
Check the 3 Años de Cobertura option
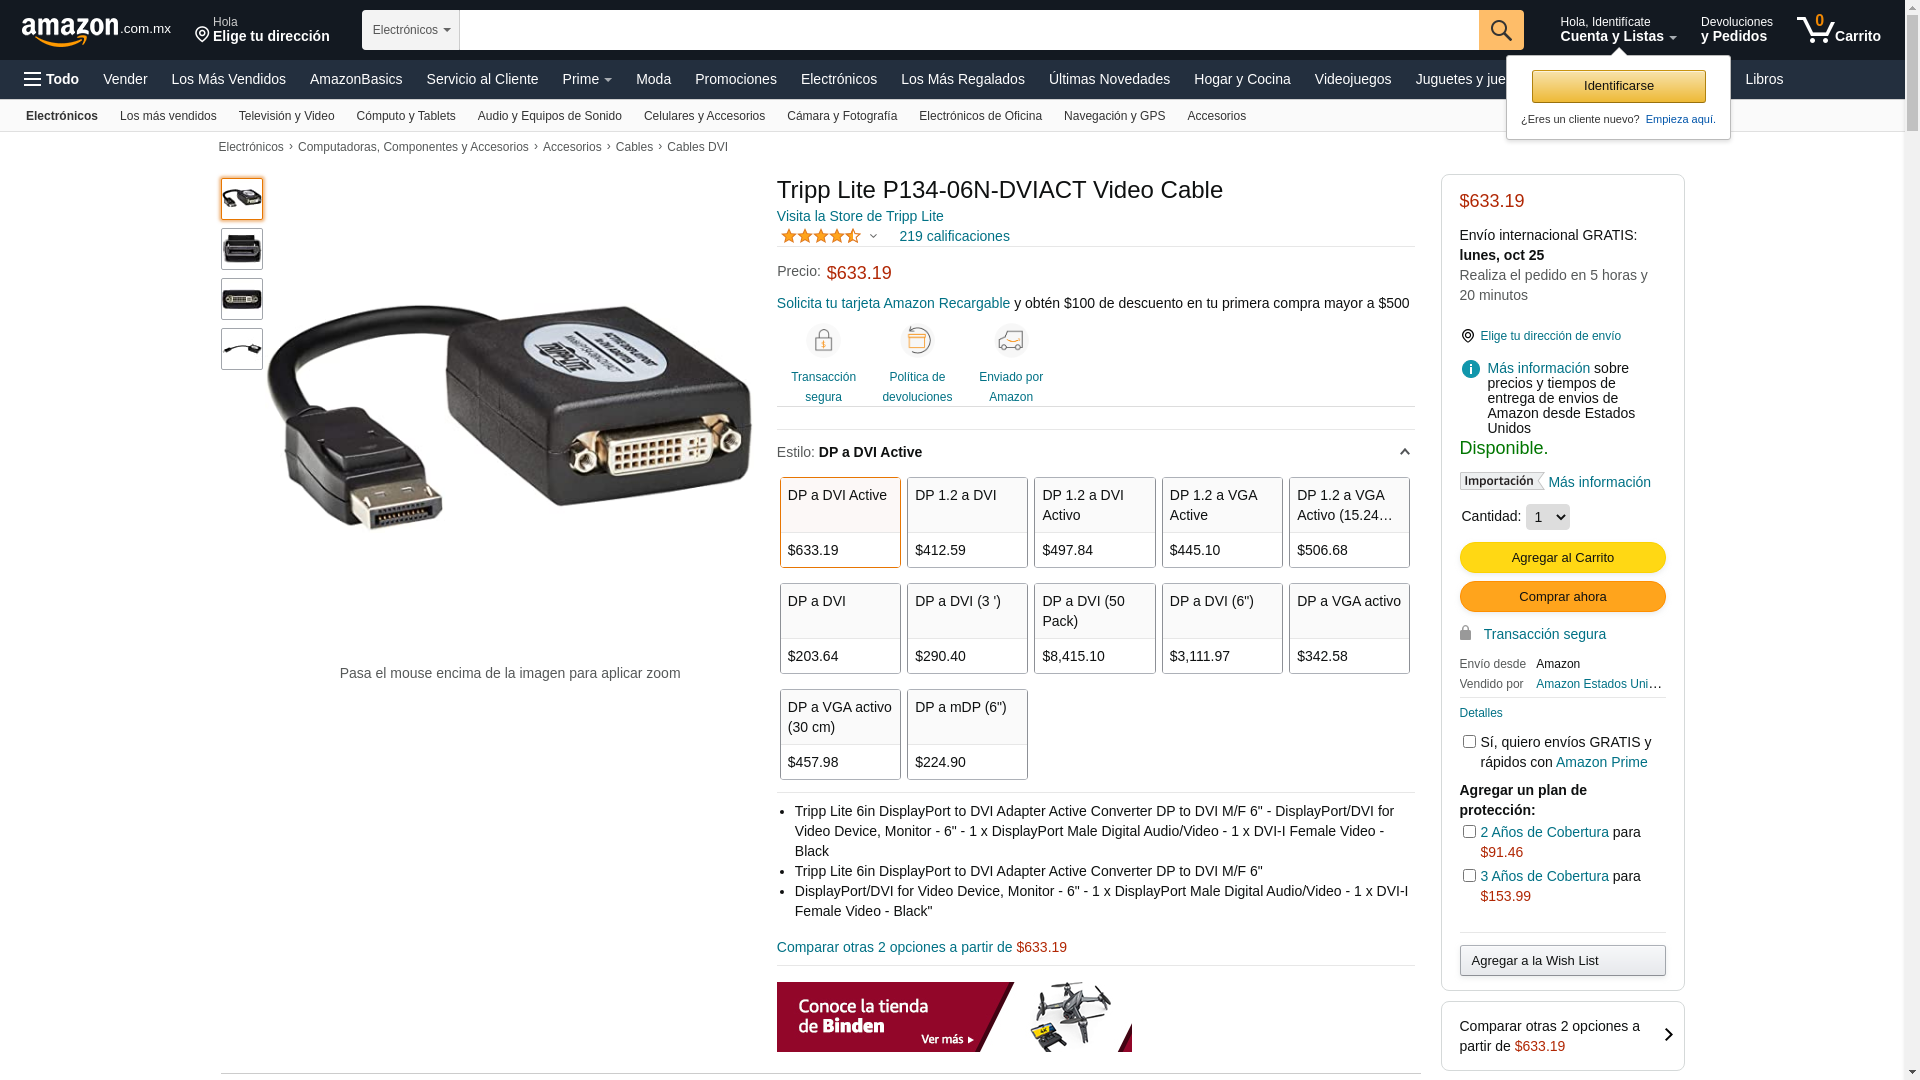1469,876
